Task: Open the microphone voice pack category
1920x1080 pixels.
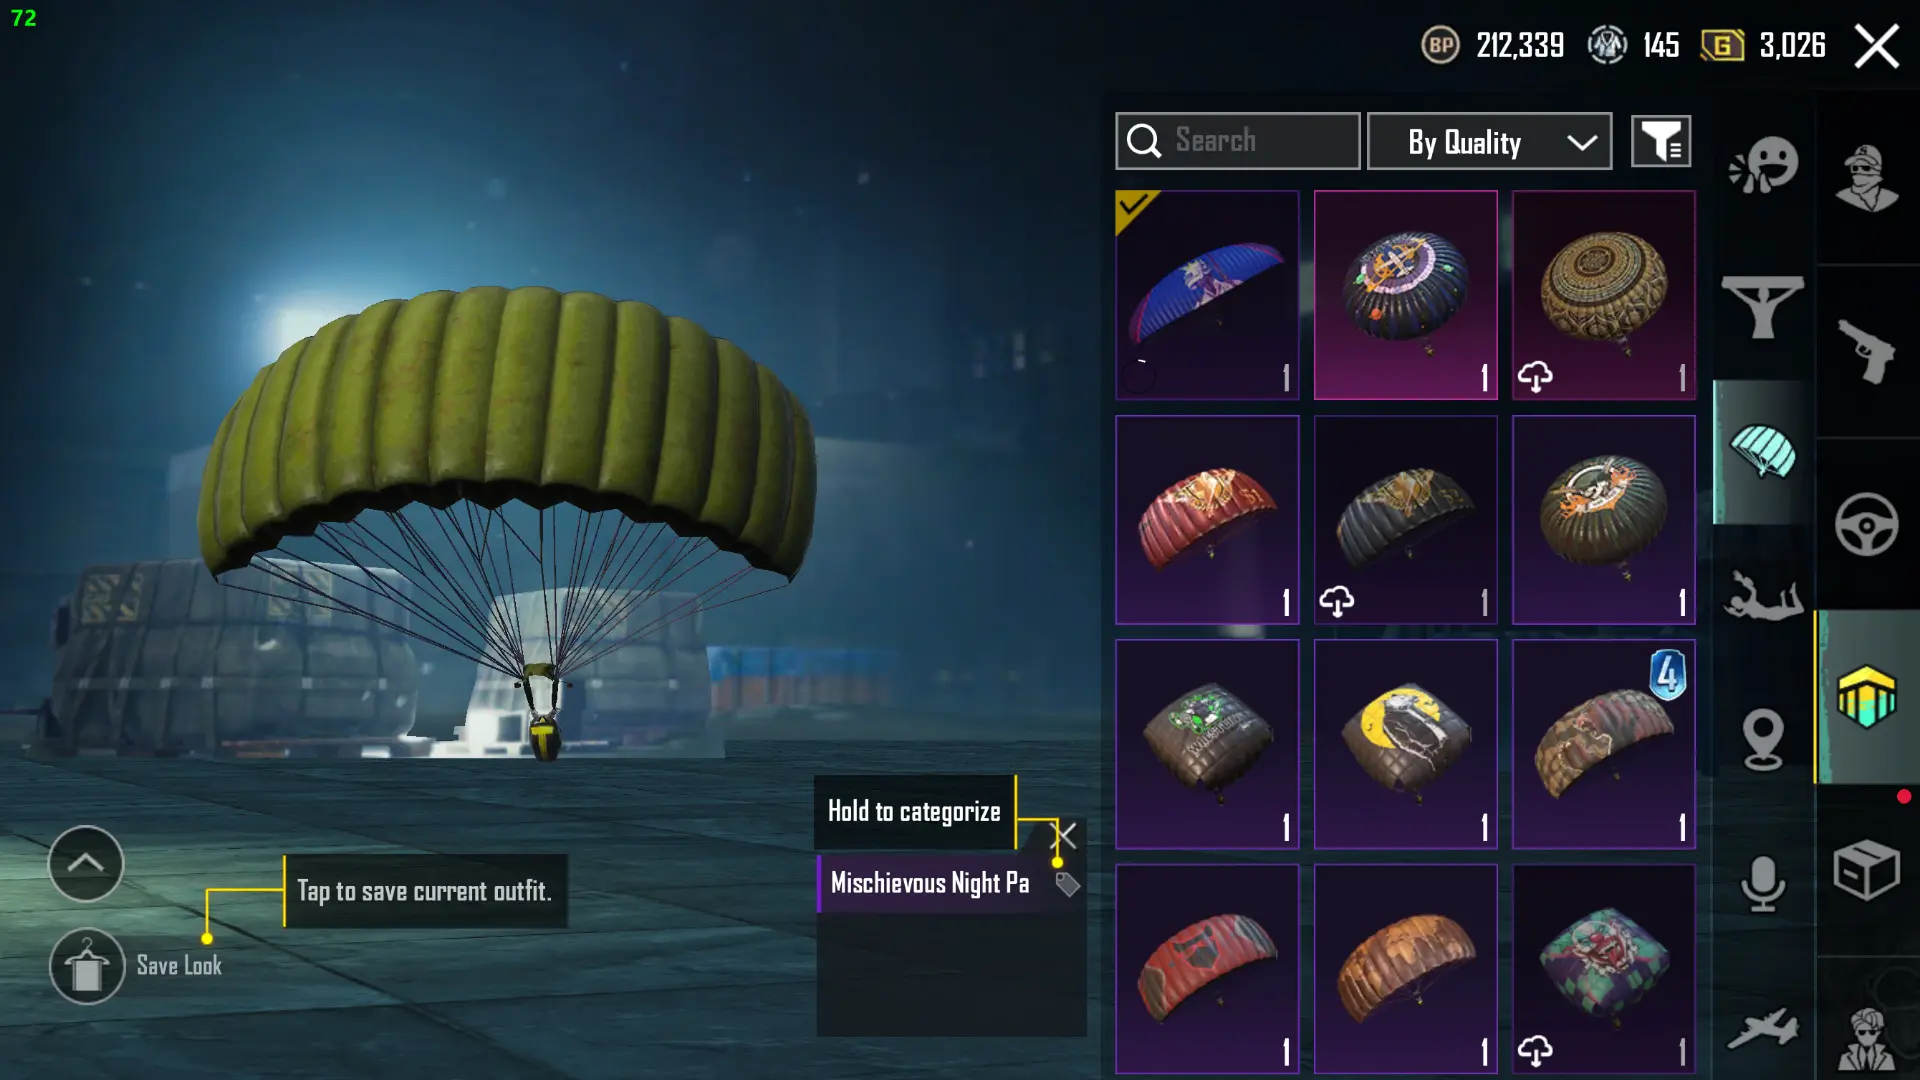Action: (x=1762, y=884)
